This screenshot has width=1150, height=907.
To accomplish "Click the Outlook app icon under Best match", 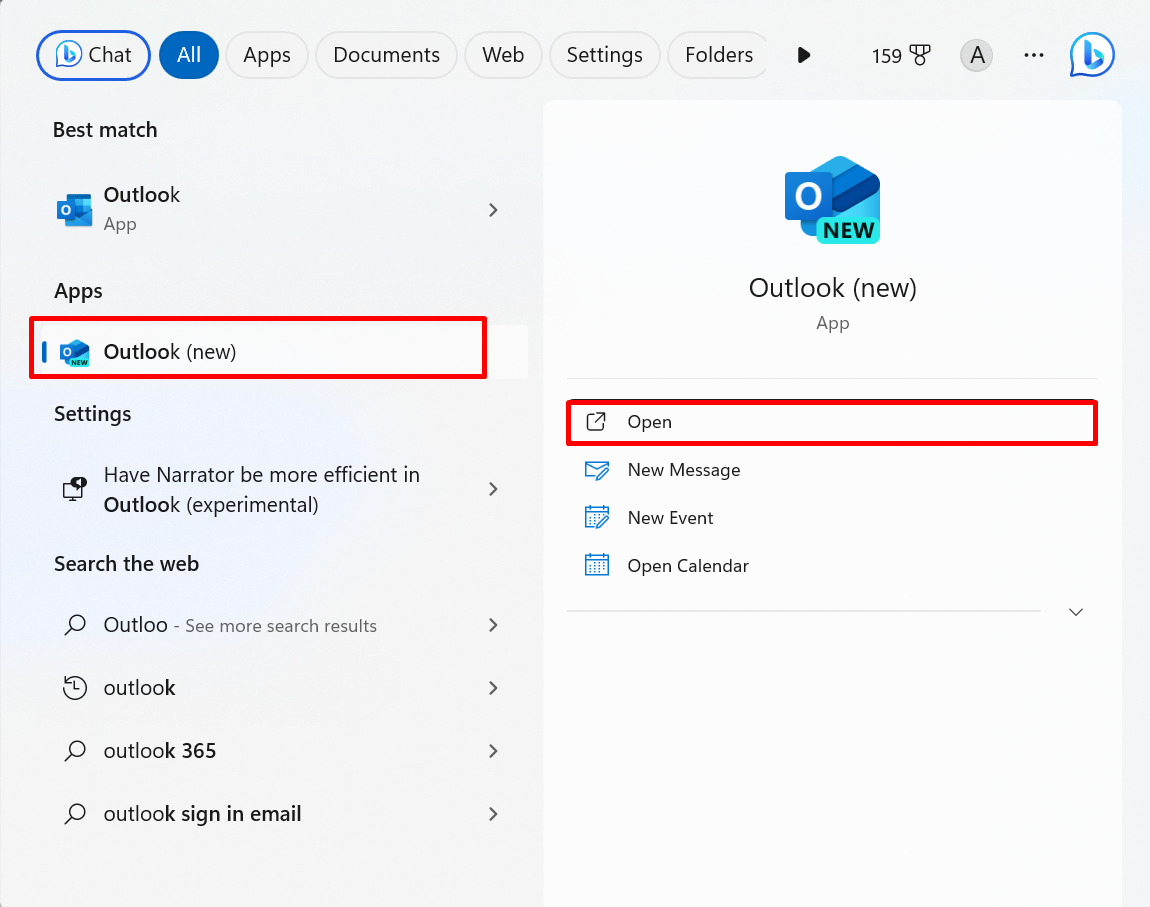I will click(x=75, y=210).
